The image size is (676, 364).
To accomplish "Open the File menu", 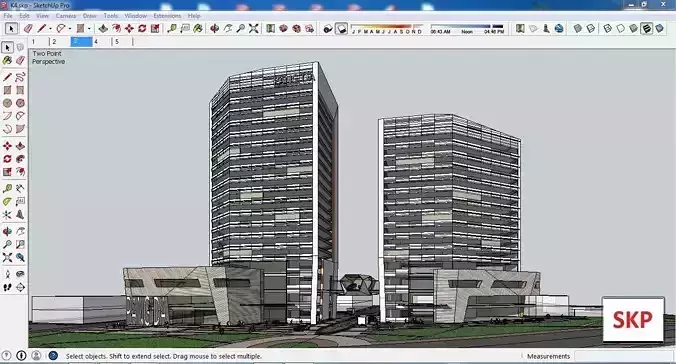I will pyautogui.click(x=8, y=16).
